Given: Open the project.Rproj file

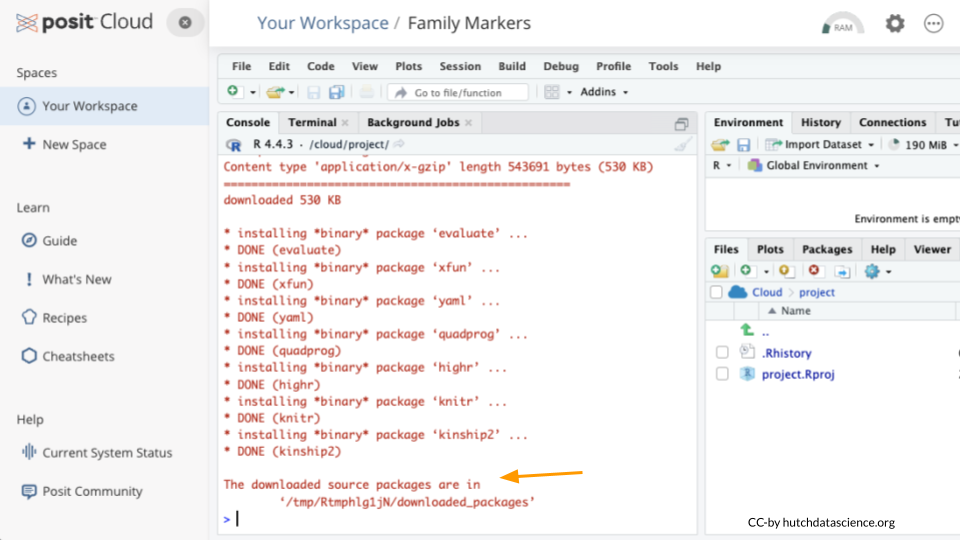Looking at the screenshot, I should click(x=798, y=374).
